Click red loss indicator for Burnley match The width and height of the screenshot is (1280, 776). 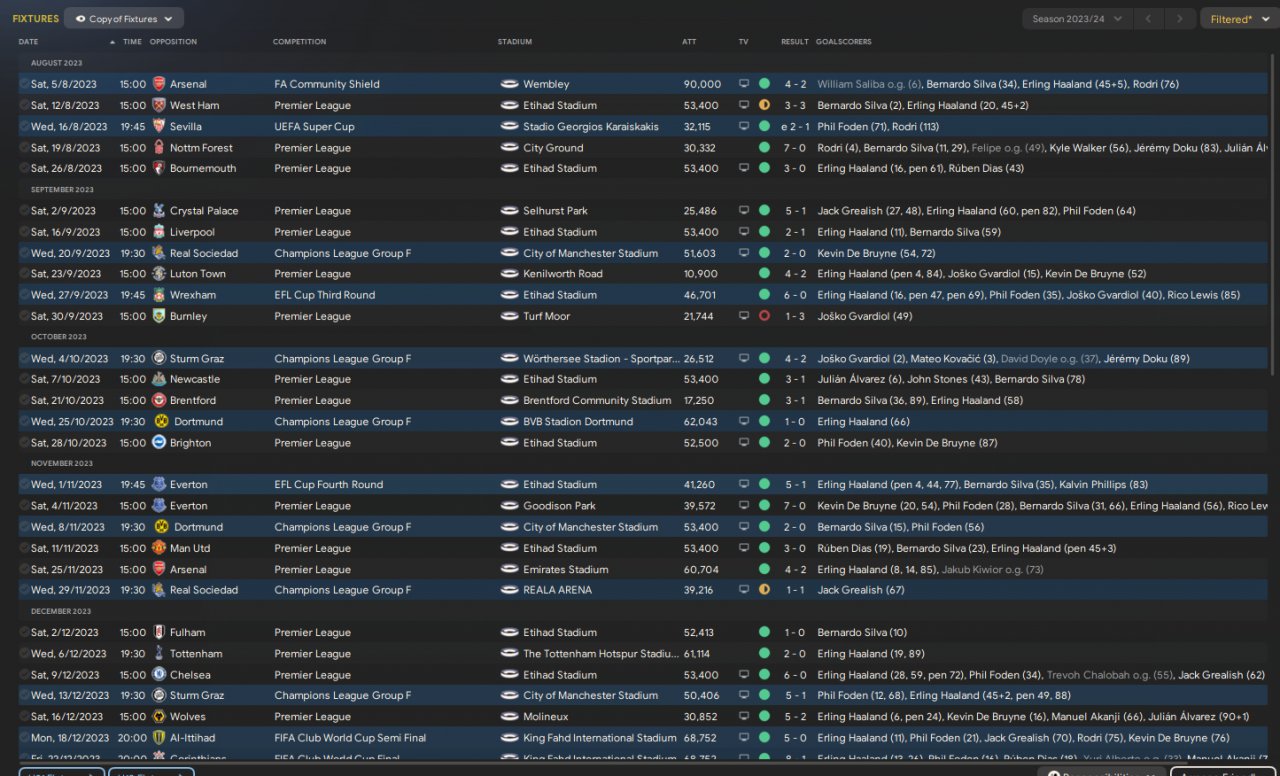click(764, 316)
